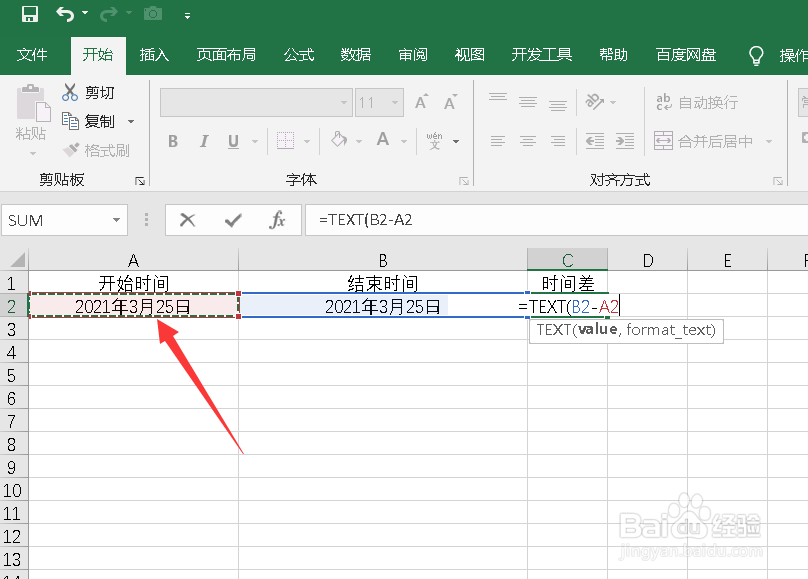Click the 合并后居中 merge button

click(x=703, y=141)
